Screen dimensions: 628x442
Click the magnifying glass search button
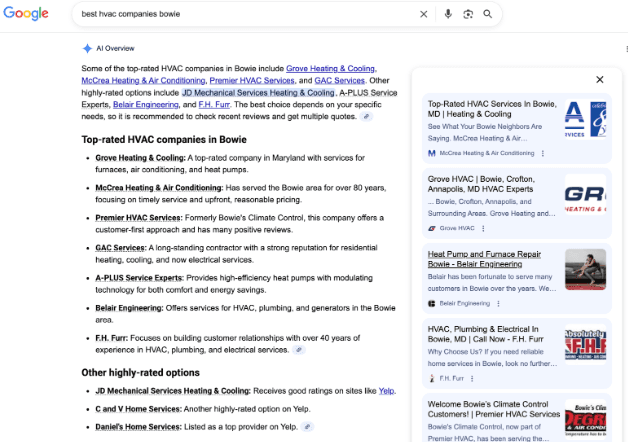point(488,14)
